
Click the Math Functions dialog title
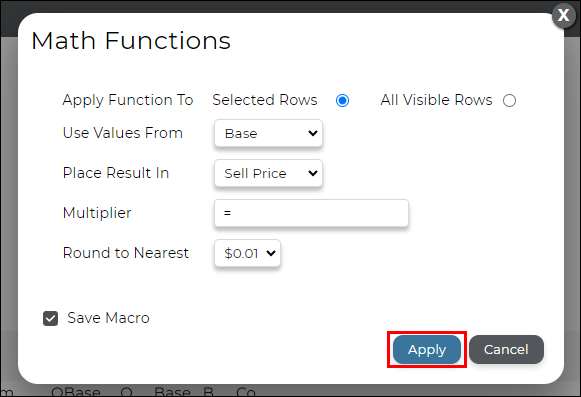click(x=131, y=40)
